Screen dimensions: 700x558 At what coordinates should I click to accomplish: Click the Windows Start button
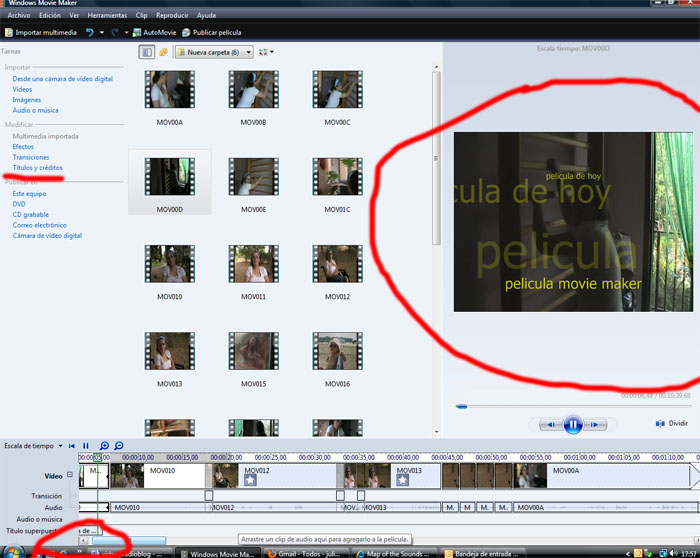click(14, 552)
